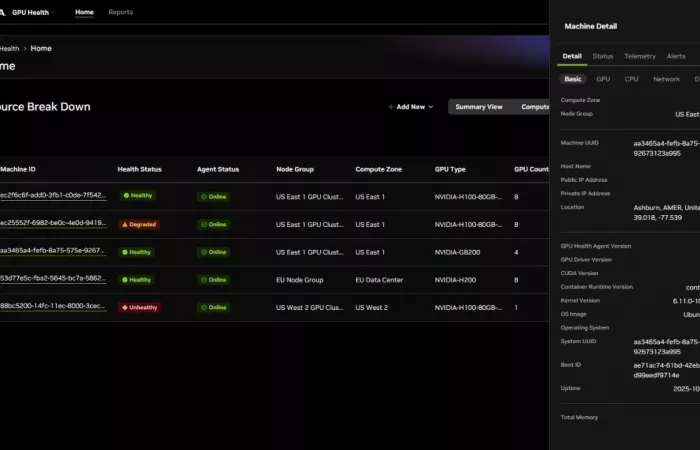Screen dimensions: 700x450
Task: Click the Node Group column header
Action: (x=295, y=169)
